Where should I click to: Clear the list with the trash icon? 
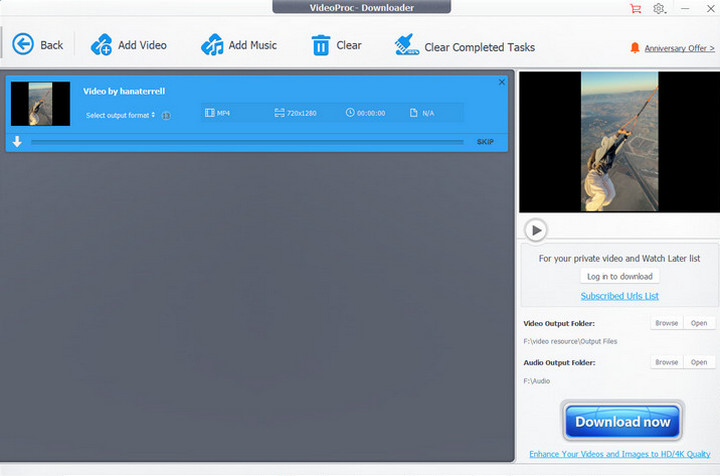click(321, 45)
